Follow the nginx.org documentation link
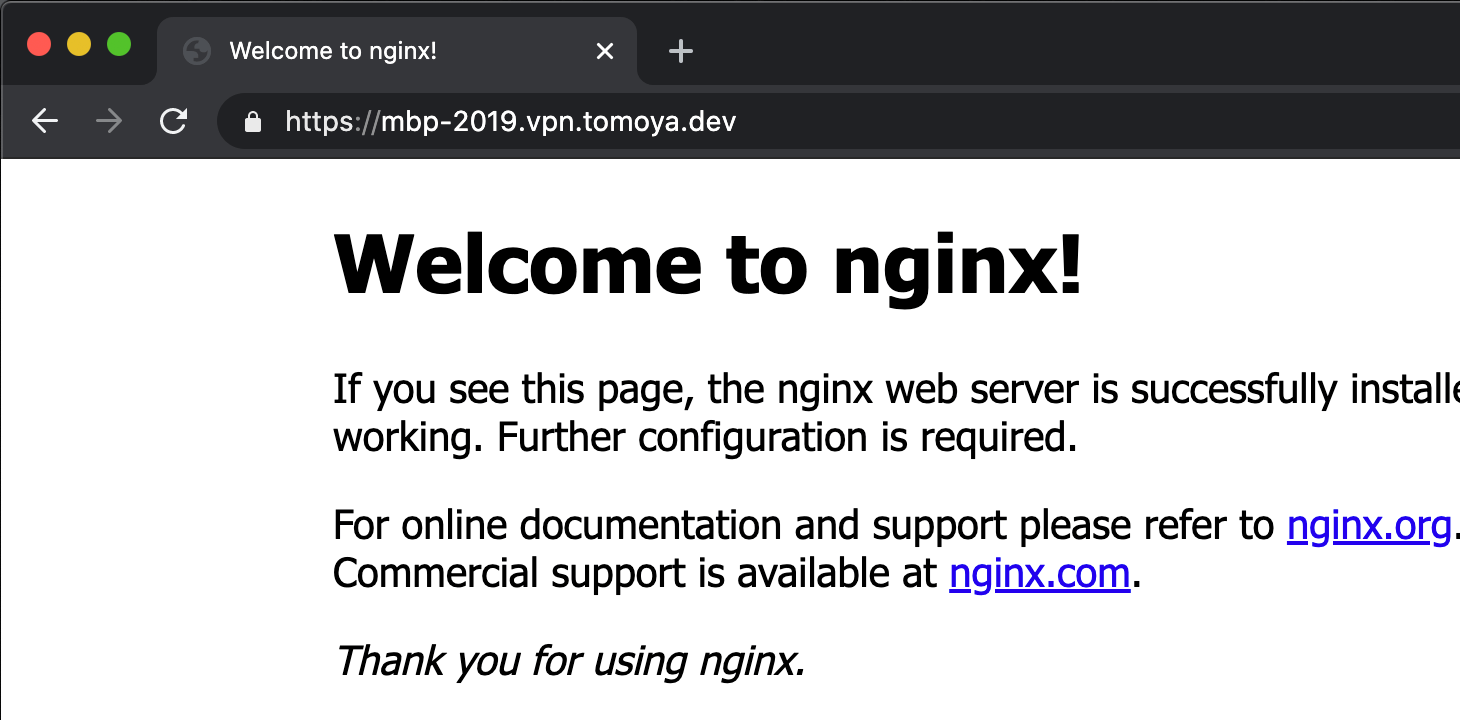 (1369, 524)
